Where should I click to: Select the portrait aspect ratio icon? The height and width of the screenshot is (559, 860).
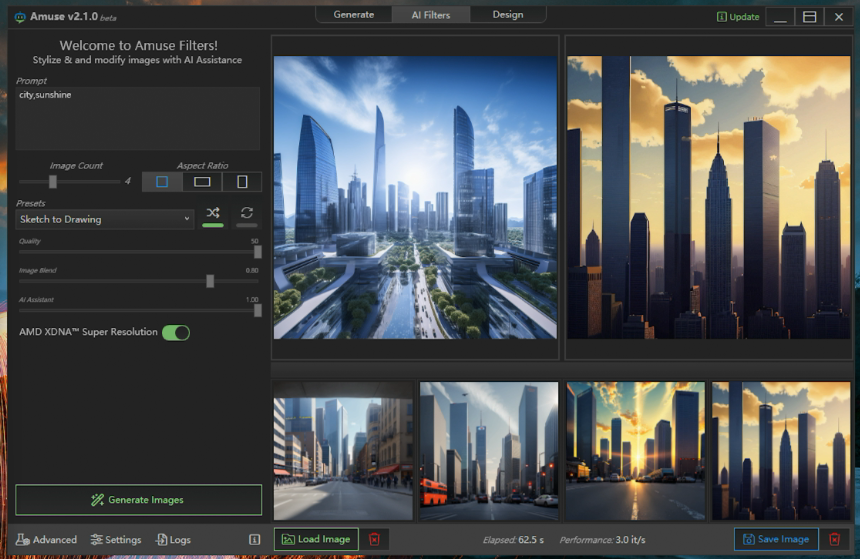[242, 182]
